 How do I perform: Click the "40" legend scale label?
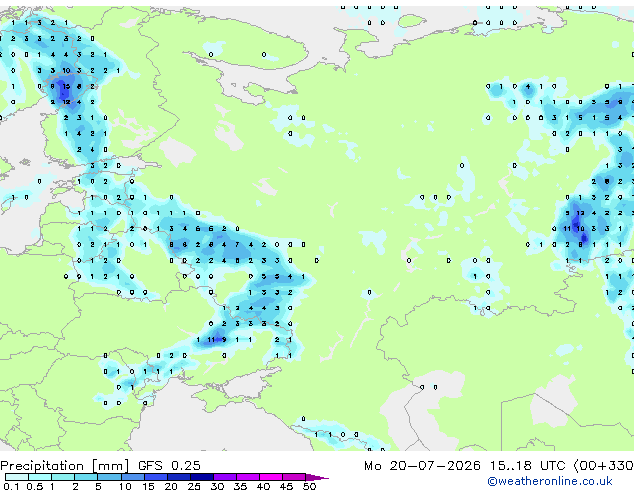click(x=263, y=486)
